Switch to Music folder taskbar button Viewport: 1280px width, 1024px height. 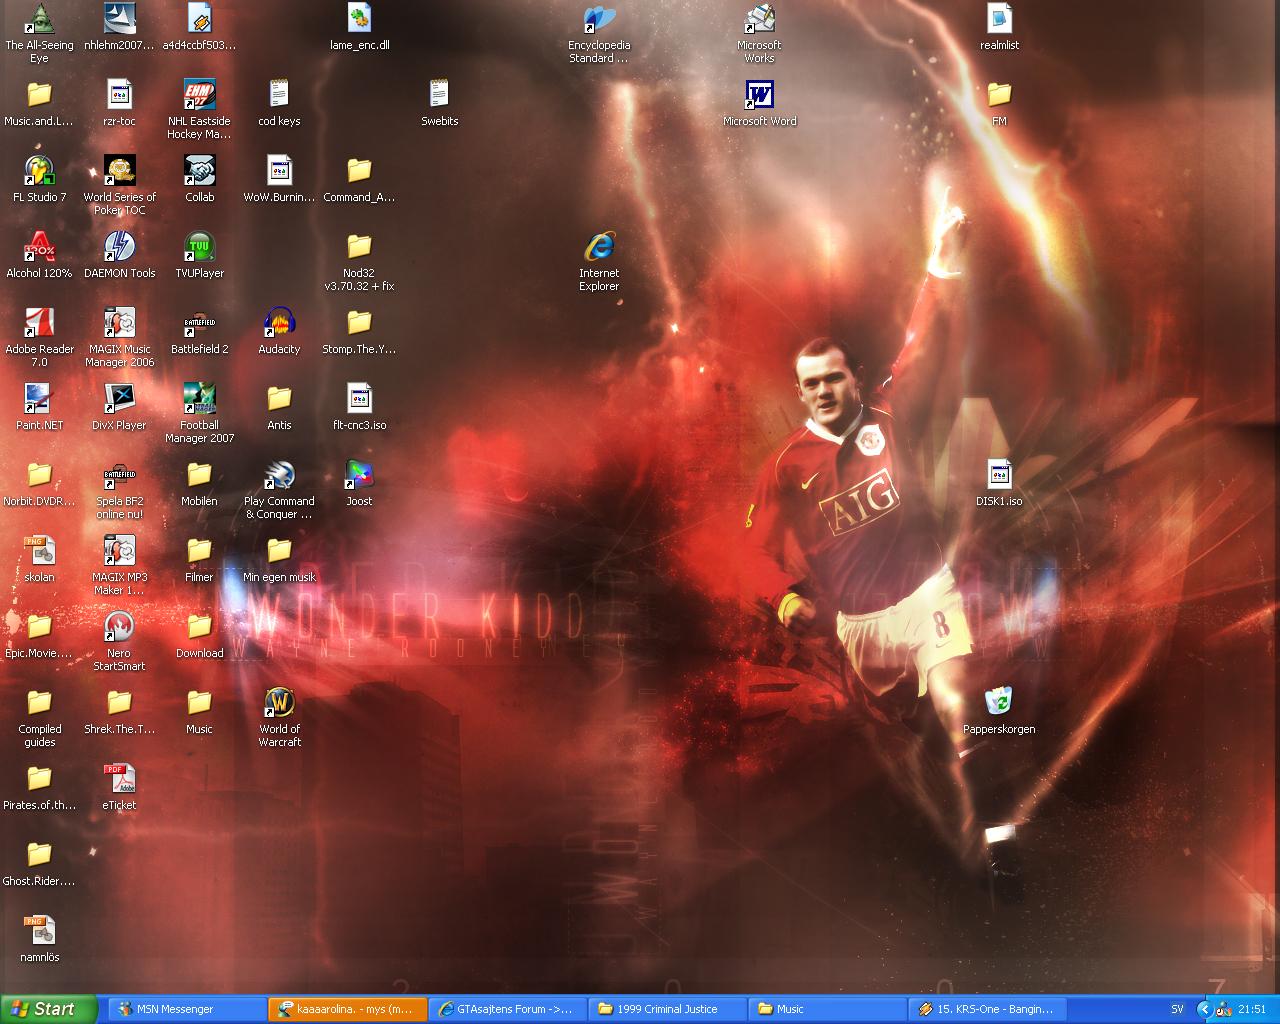point(827,1009)
